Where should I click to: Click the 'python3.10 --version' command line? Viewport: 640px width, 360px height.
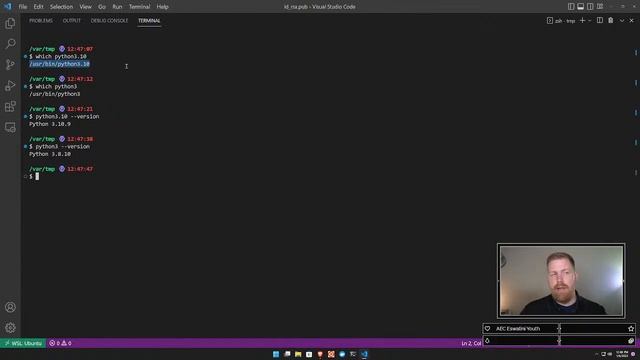click(x=64, y=116)
